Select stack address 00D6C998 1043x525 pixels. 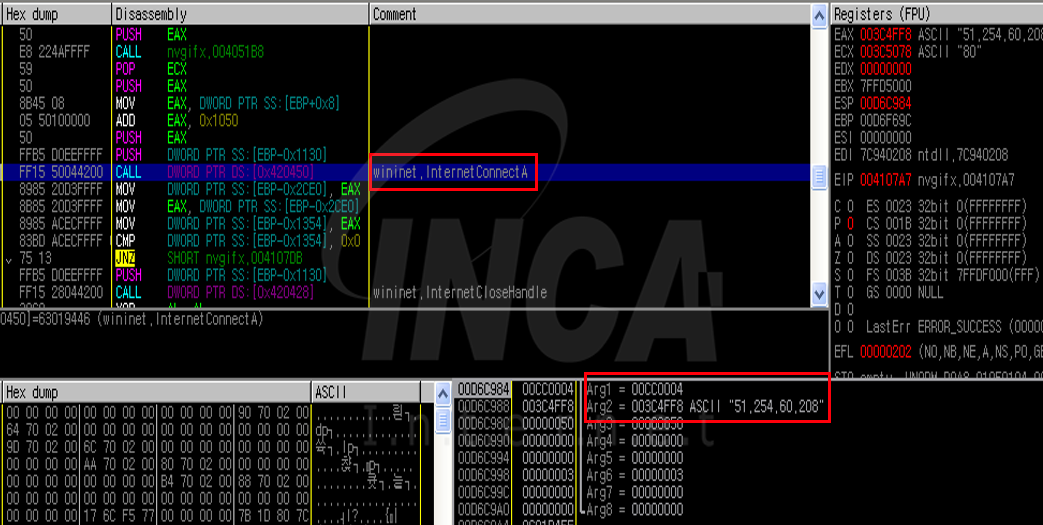(x=484, y=475)
